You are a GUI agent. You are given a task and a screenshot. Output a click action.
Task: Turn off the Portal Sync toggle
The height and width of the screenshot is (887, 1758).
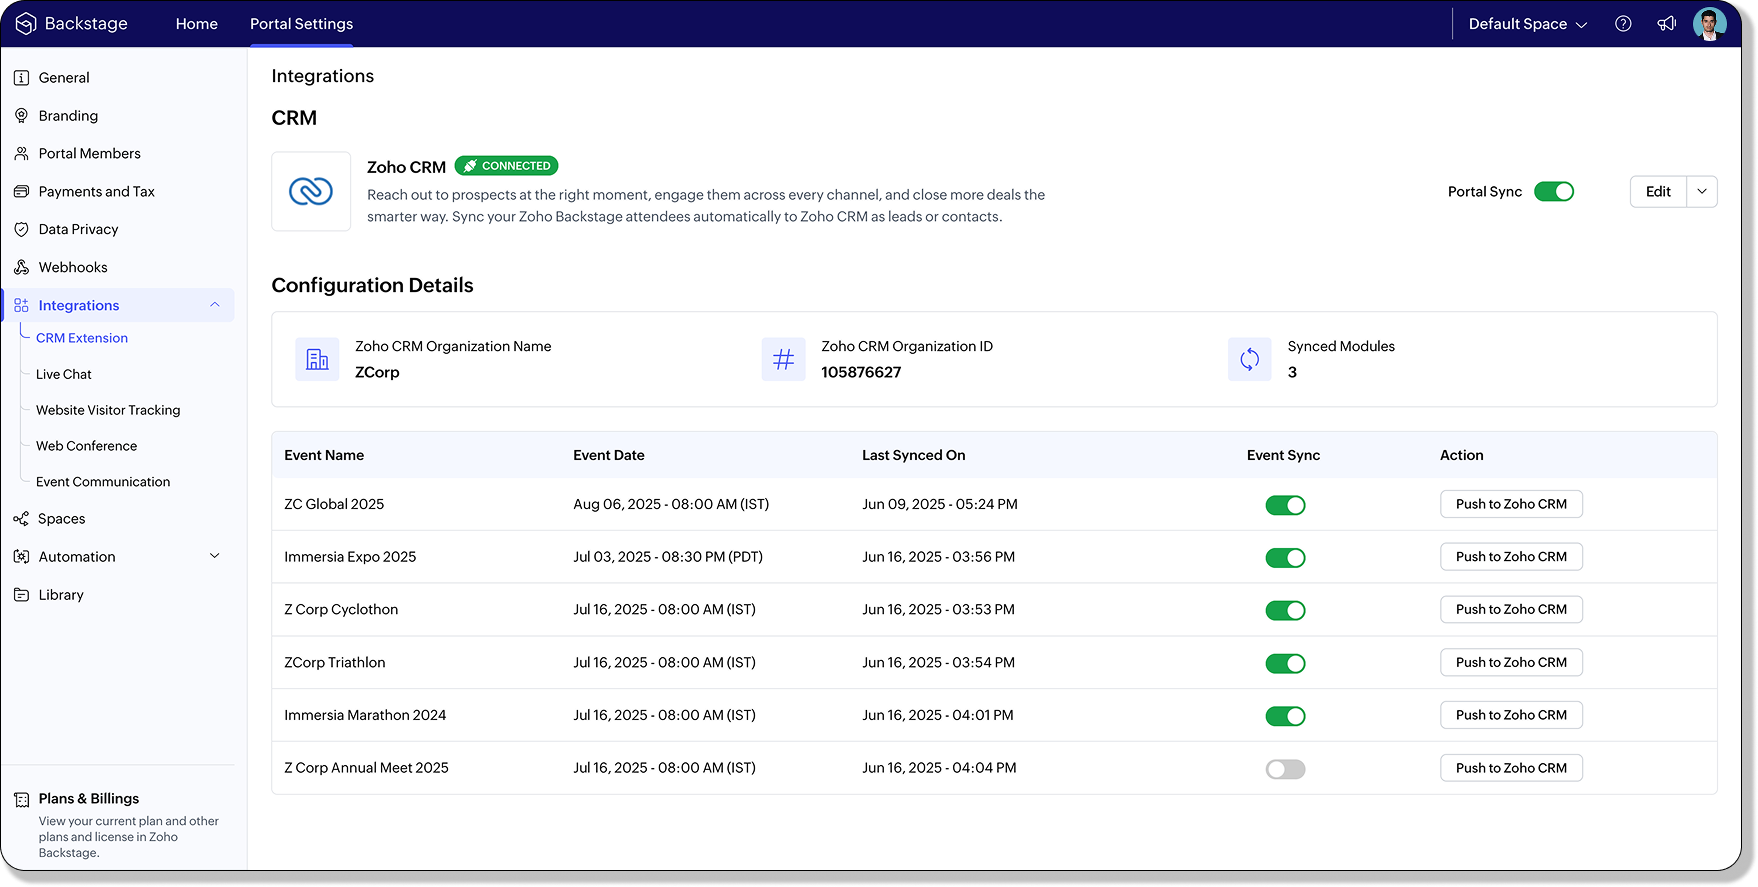pyautogui.click(x=1553, y=192)
